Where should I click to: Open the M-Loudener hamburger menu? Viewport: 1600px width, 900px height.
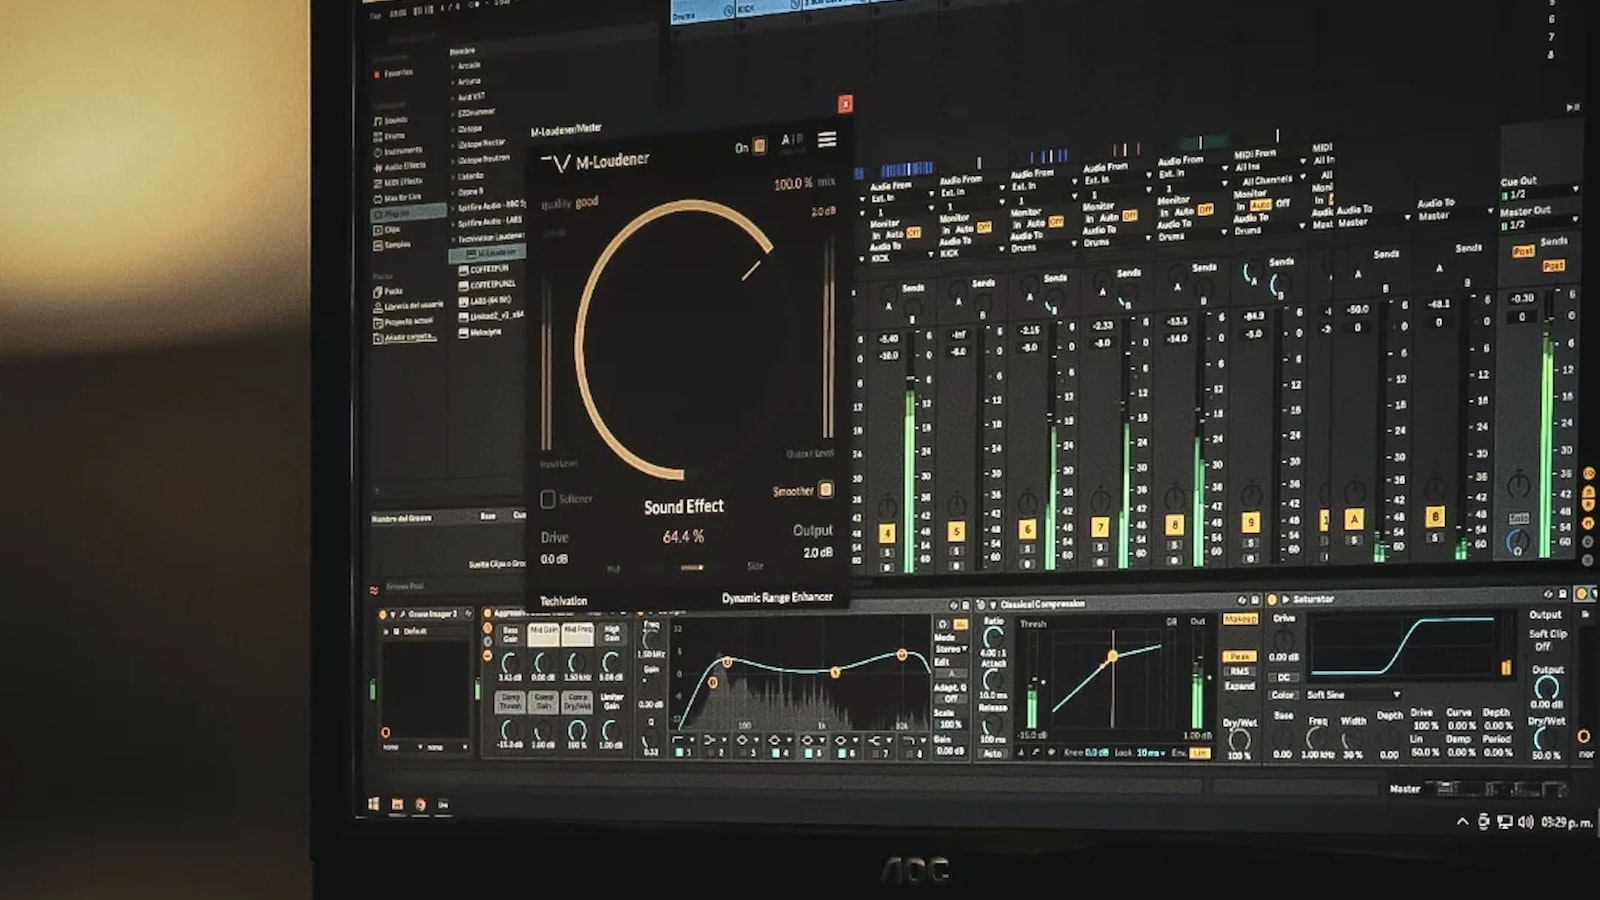pos(827,140)
